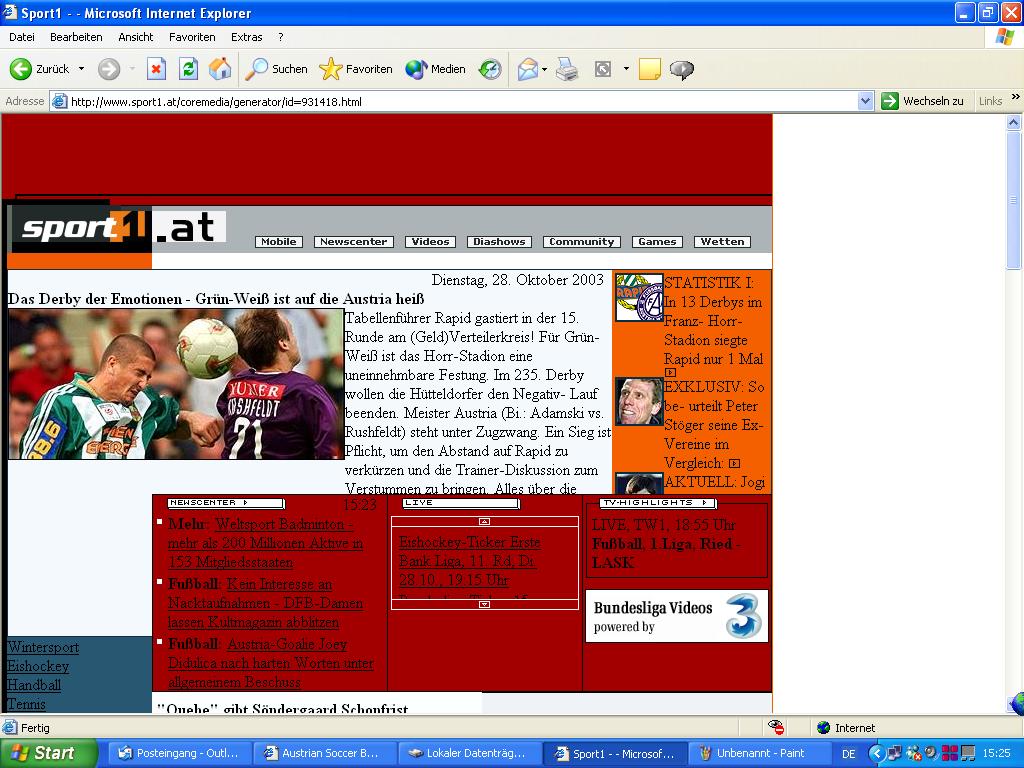The height and width of the screenshot is (768, 1024).
Task: Open the TV-HIGHLIGHTS box header
Action: [658, 503]
